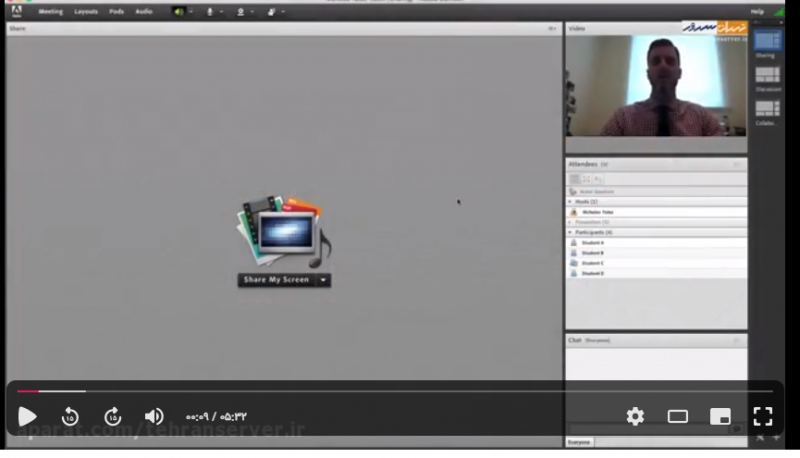
Task: Enter fullscreen mode
Action: click(x=763, y=417)
